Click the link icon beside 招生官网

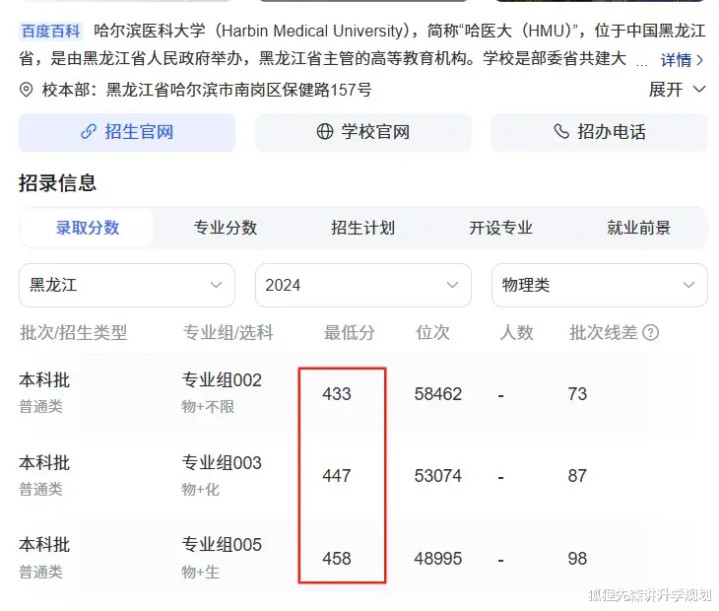[x=88, y=132]
